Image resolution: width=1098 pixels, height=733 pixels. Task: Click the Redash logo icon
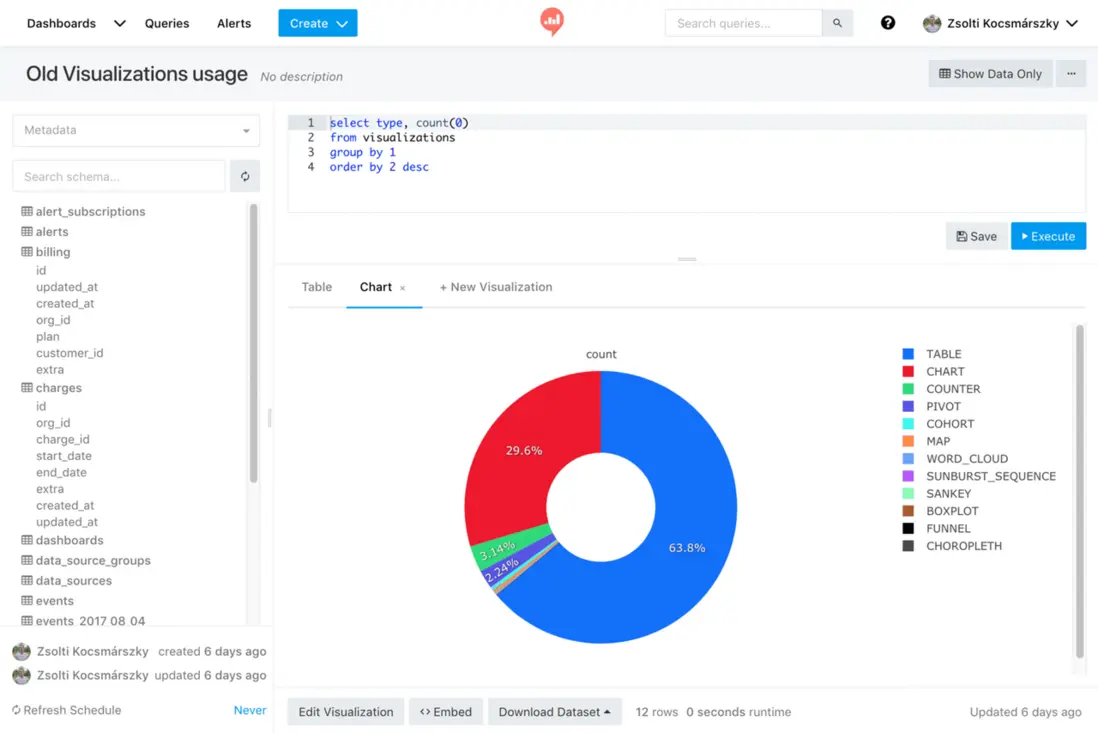point(551,21)
